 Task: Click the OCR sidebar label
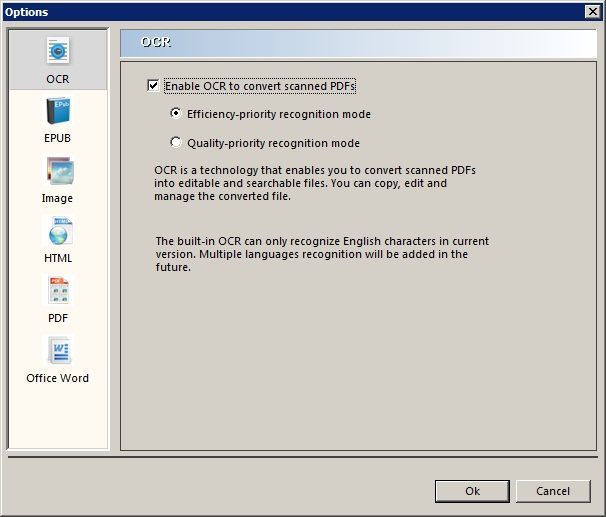(x=58, y=79)
